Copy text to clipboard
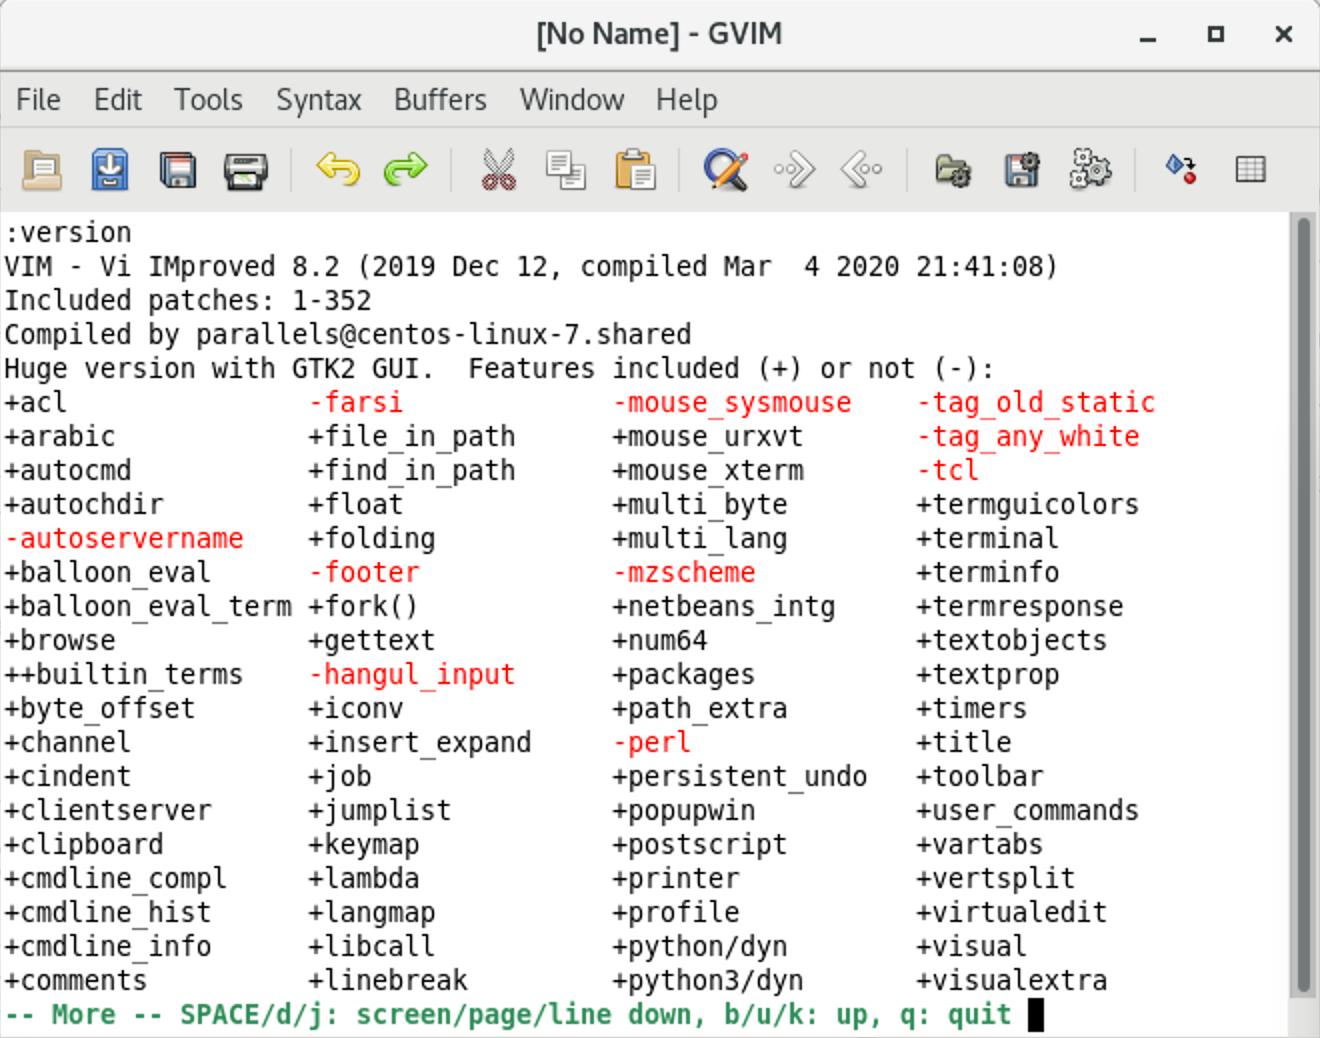The width and height of the screenshot is (1320, 1038). (x=566, y=170)
